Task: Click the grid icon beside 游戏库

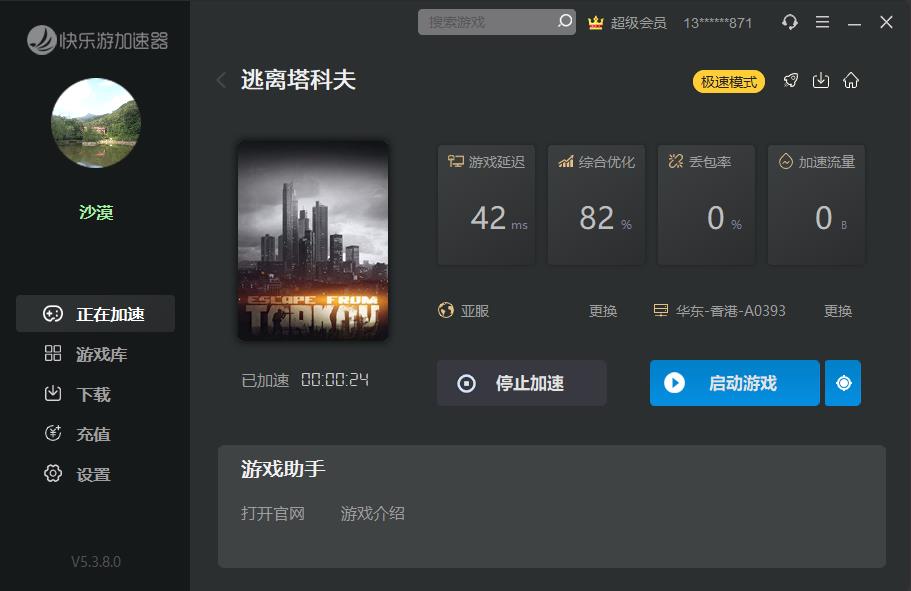Action: click(x=53, y=353)
